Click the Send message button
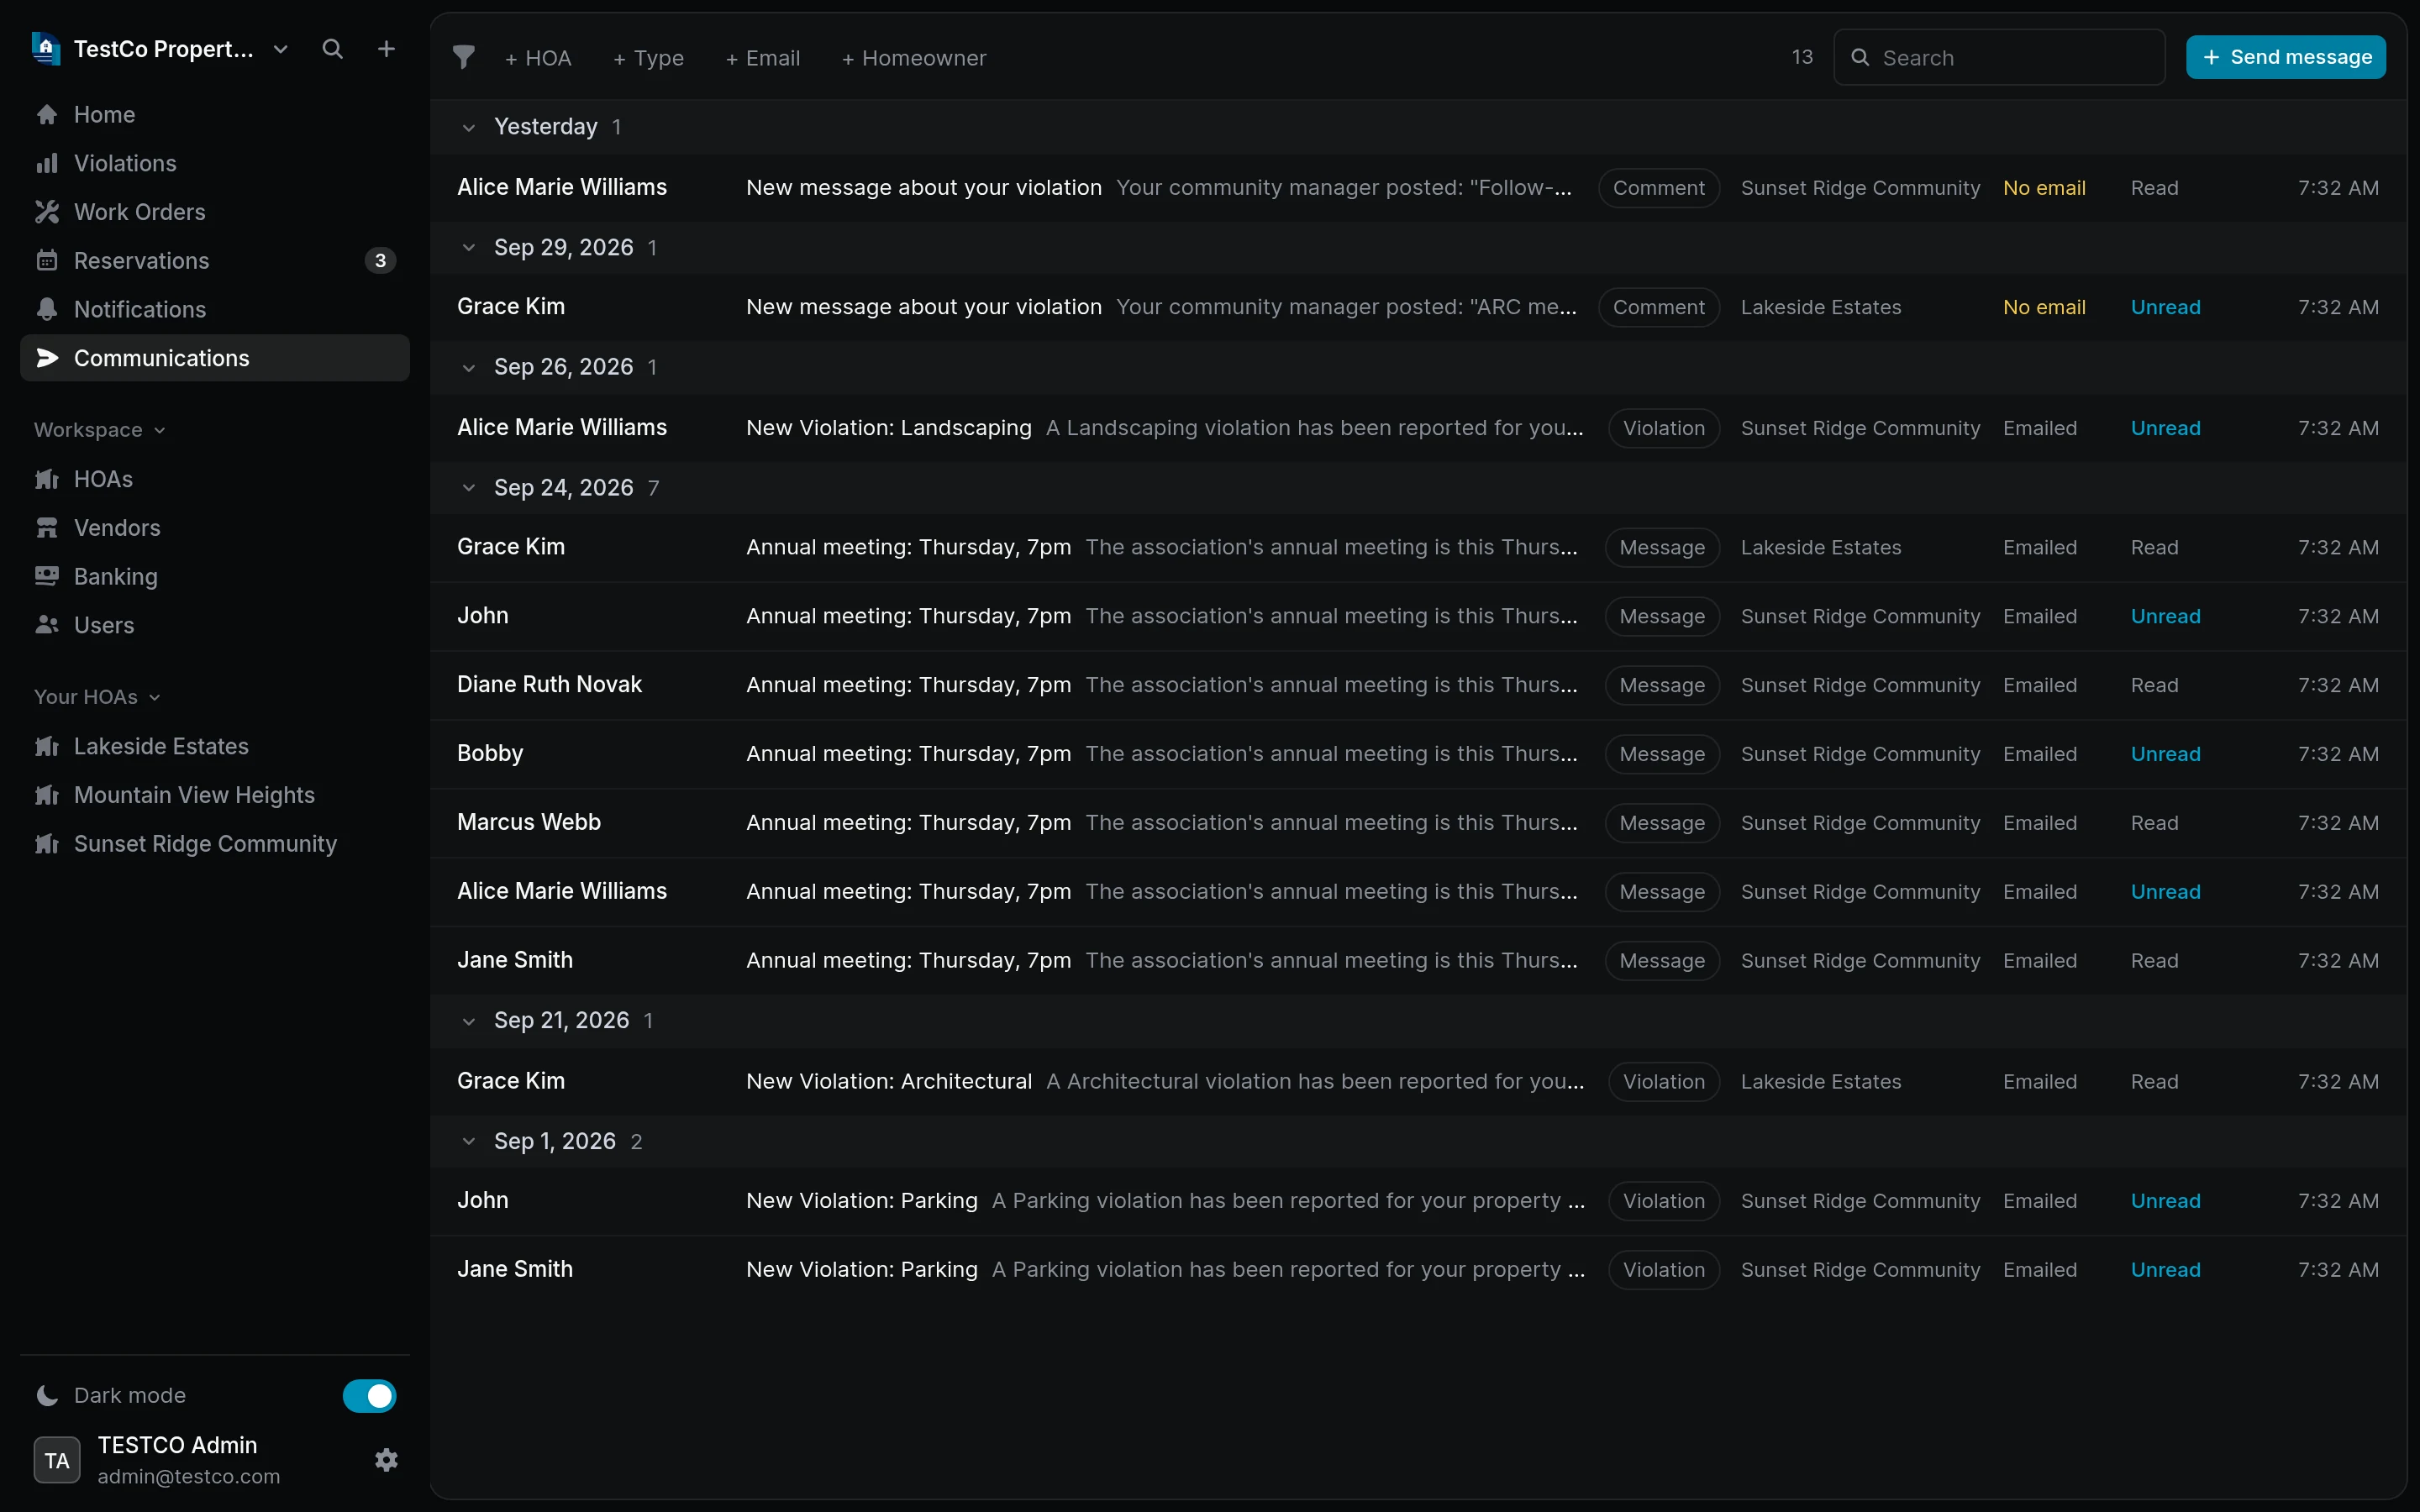Image resolution: width=2420 pixels, height=1512 pixels. [x=2286, y=57]
